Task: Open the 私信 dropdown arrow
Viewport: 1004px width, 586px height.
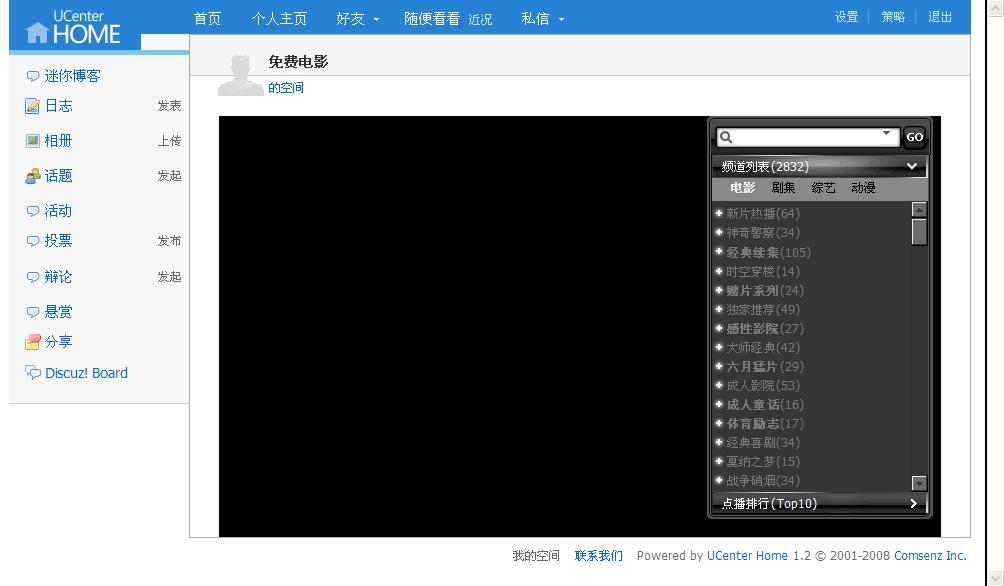Action: [x=562, y=20]
